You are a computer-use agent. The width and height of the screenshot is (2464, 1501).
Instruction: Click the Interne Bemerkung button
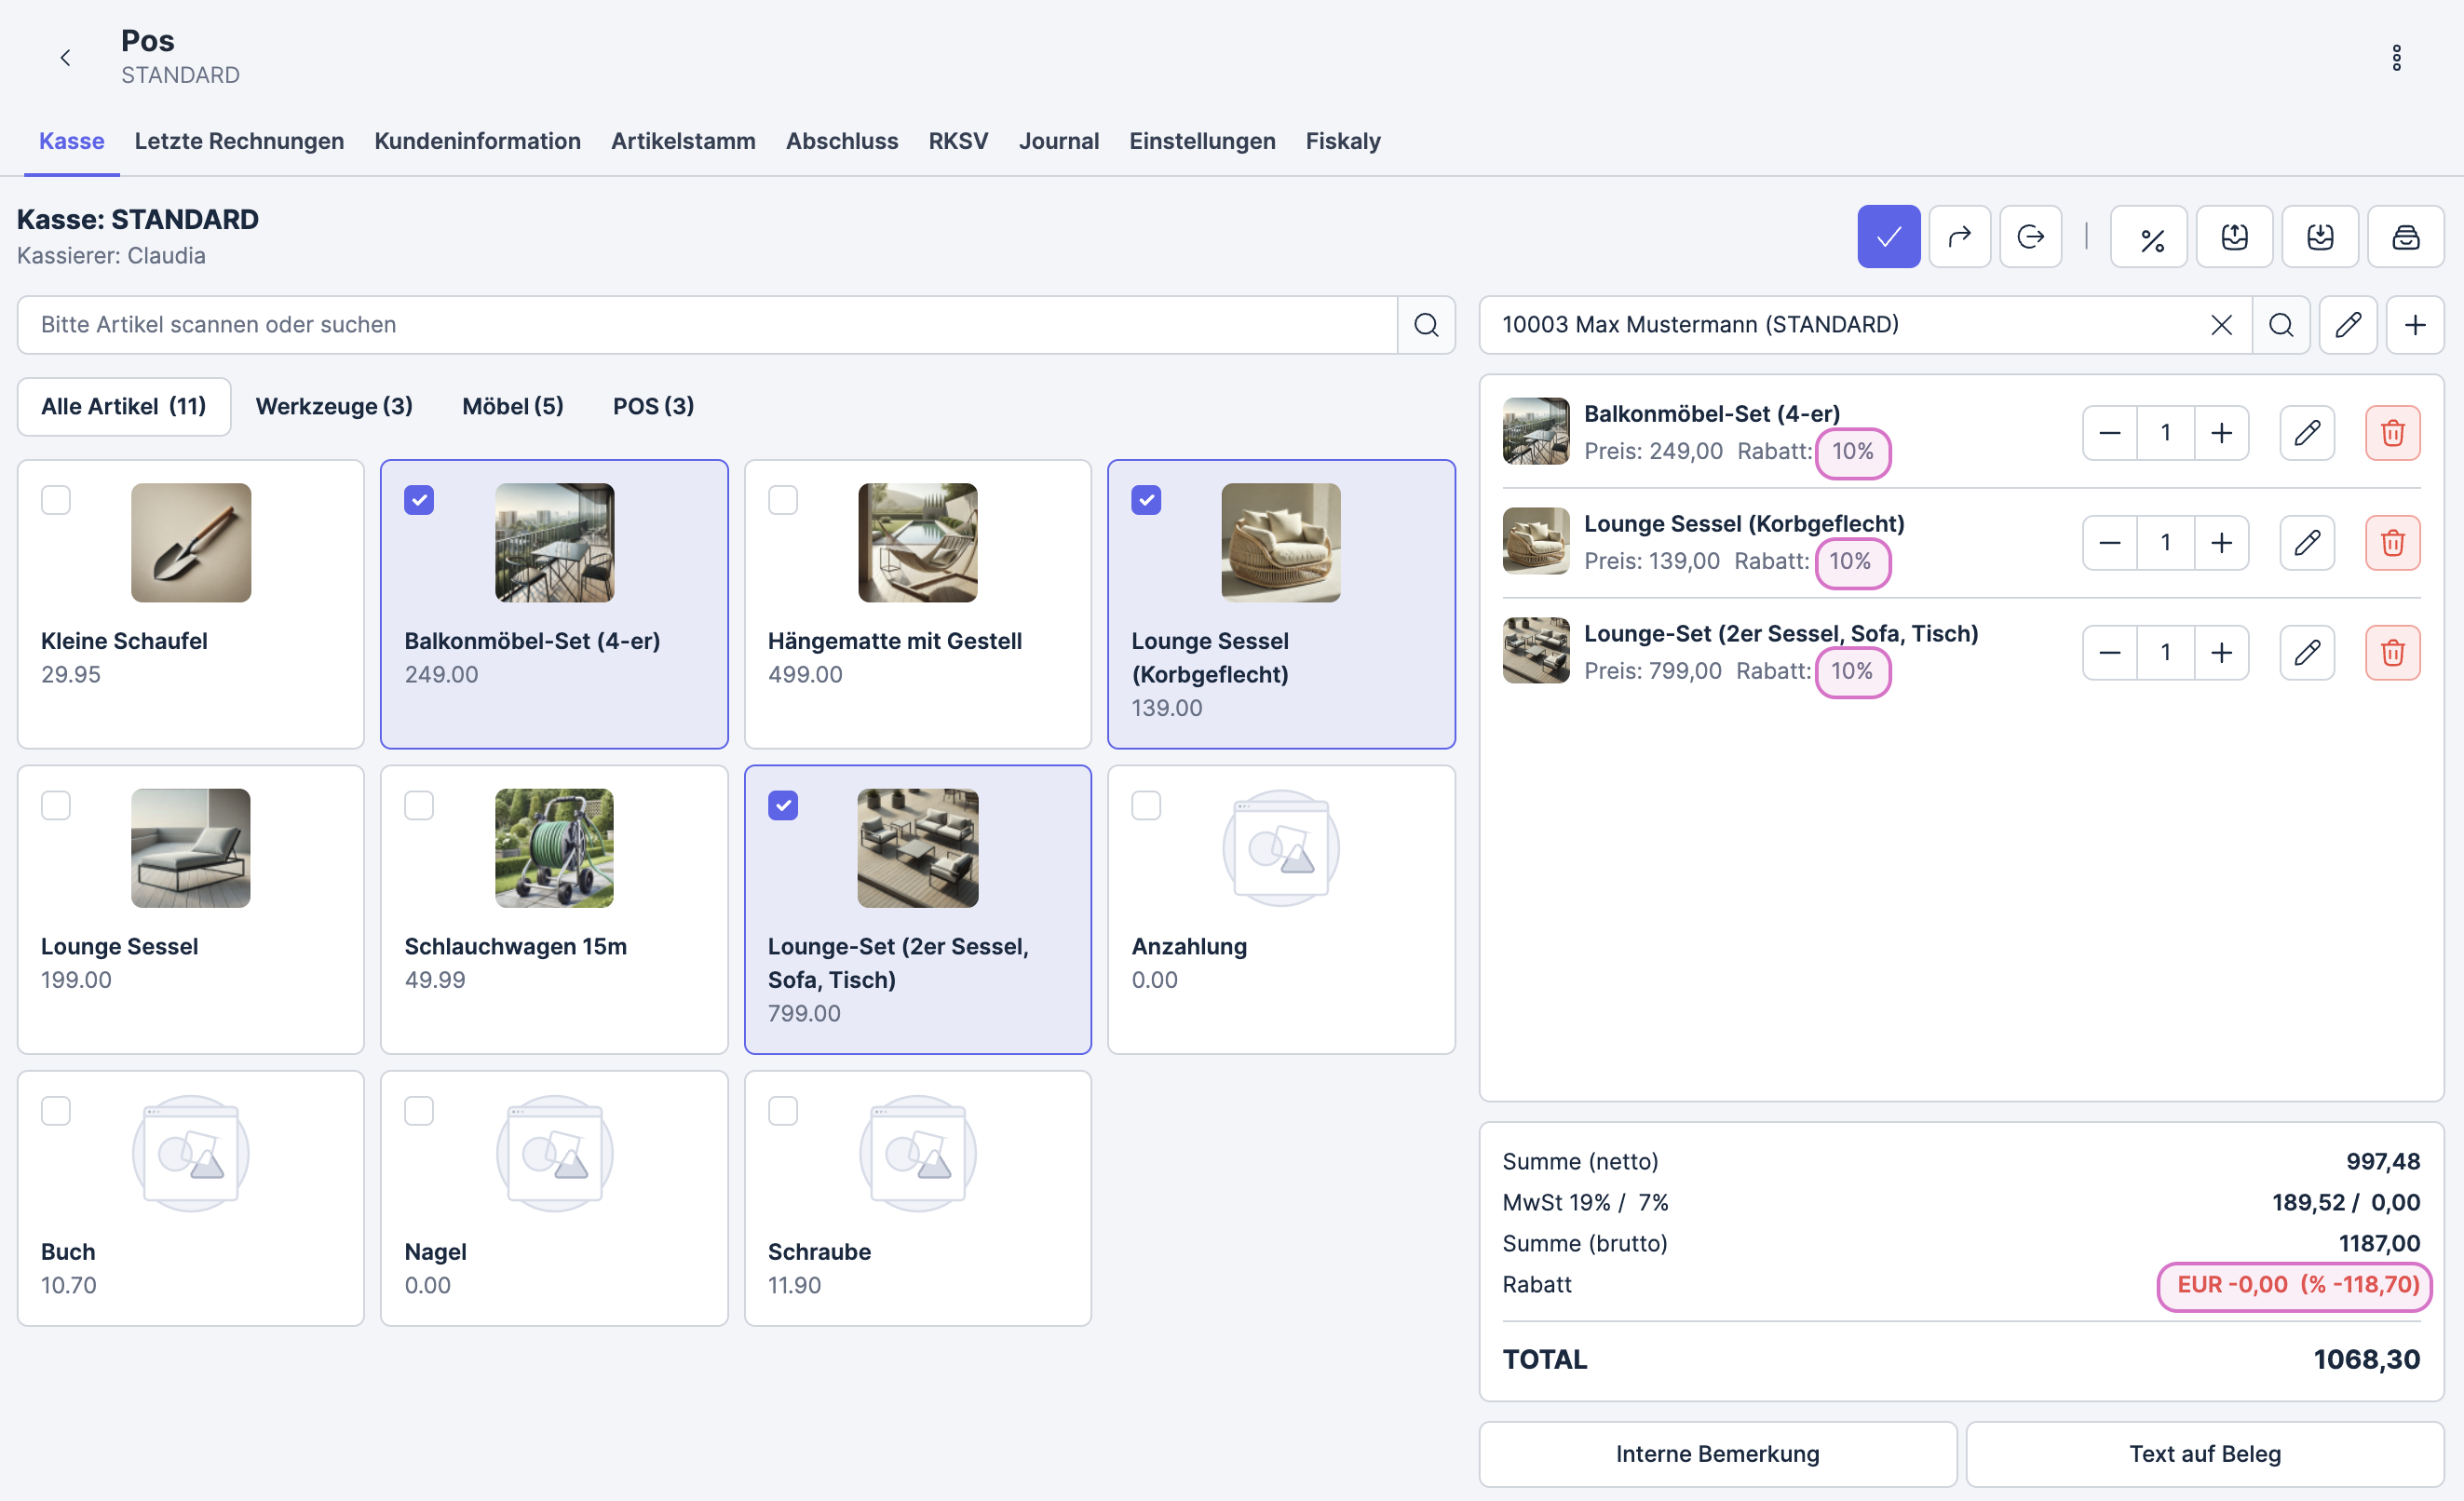[1717, 1453]
